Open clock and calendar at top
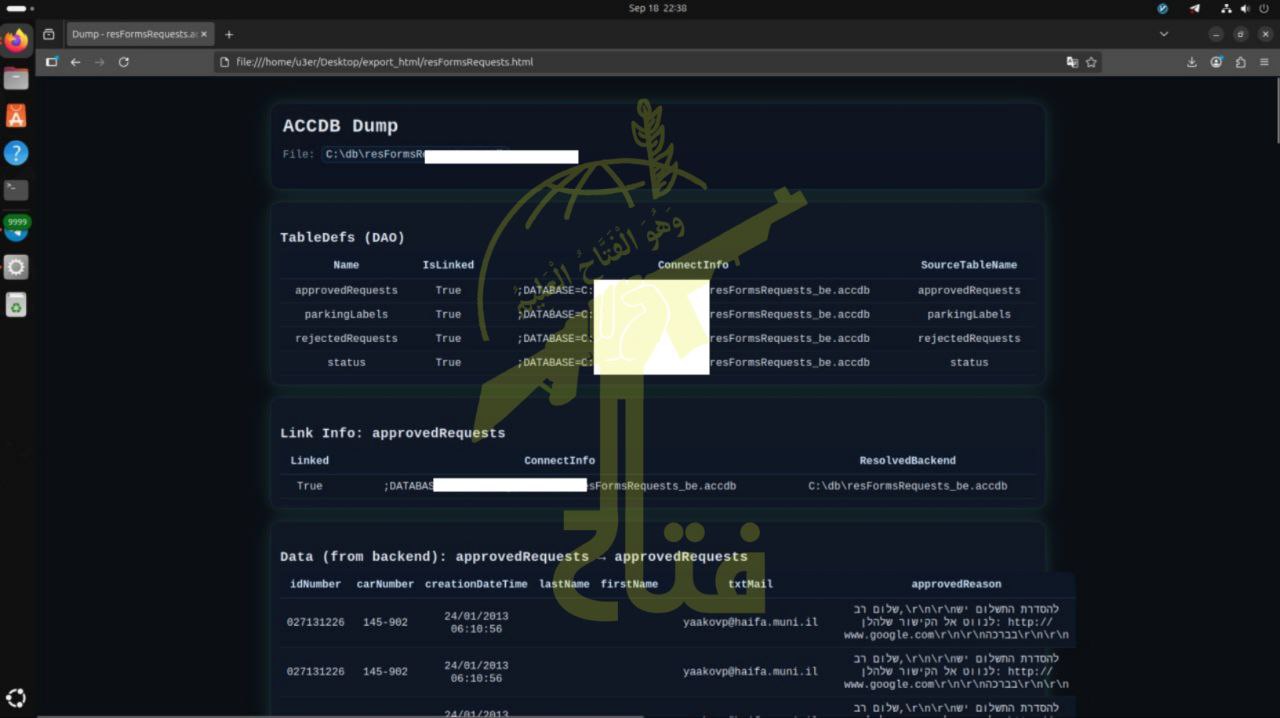 657,8
